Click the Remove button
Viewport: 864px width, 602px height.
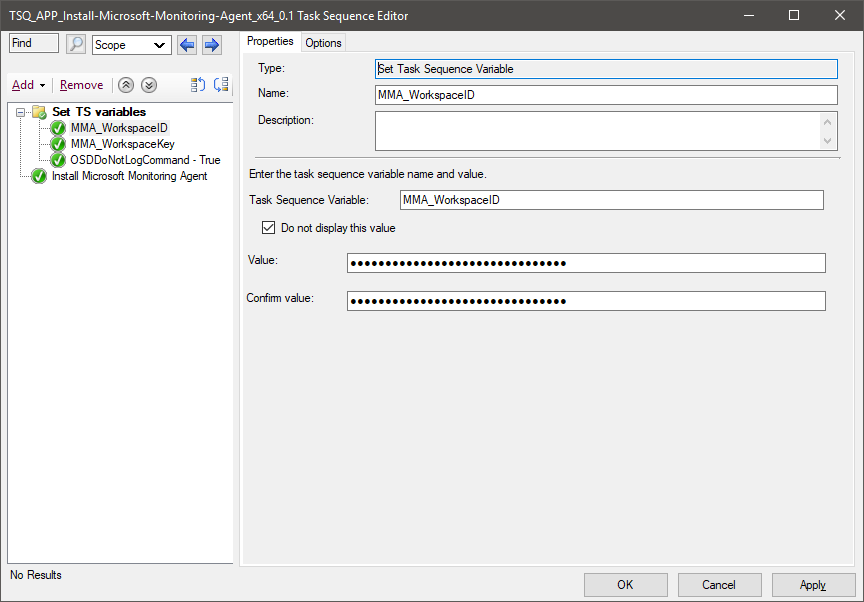[81, 85]
